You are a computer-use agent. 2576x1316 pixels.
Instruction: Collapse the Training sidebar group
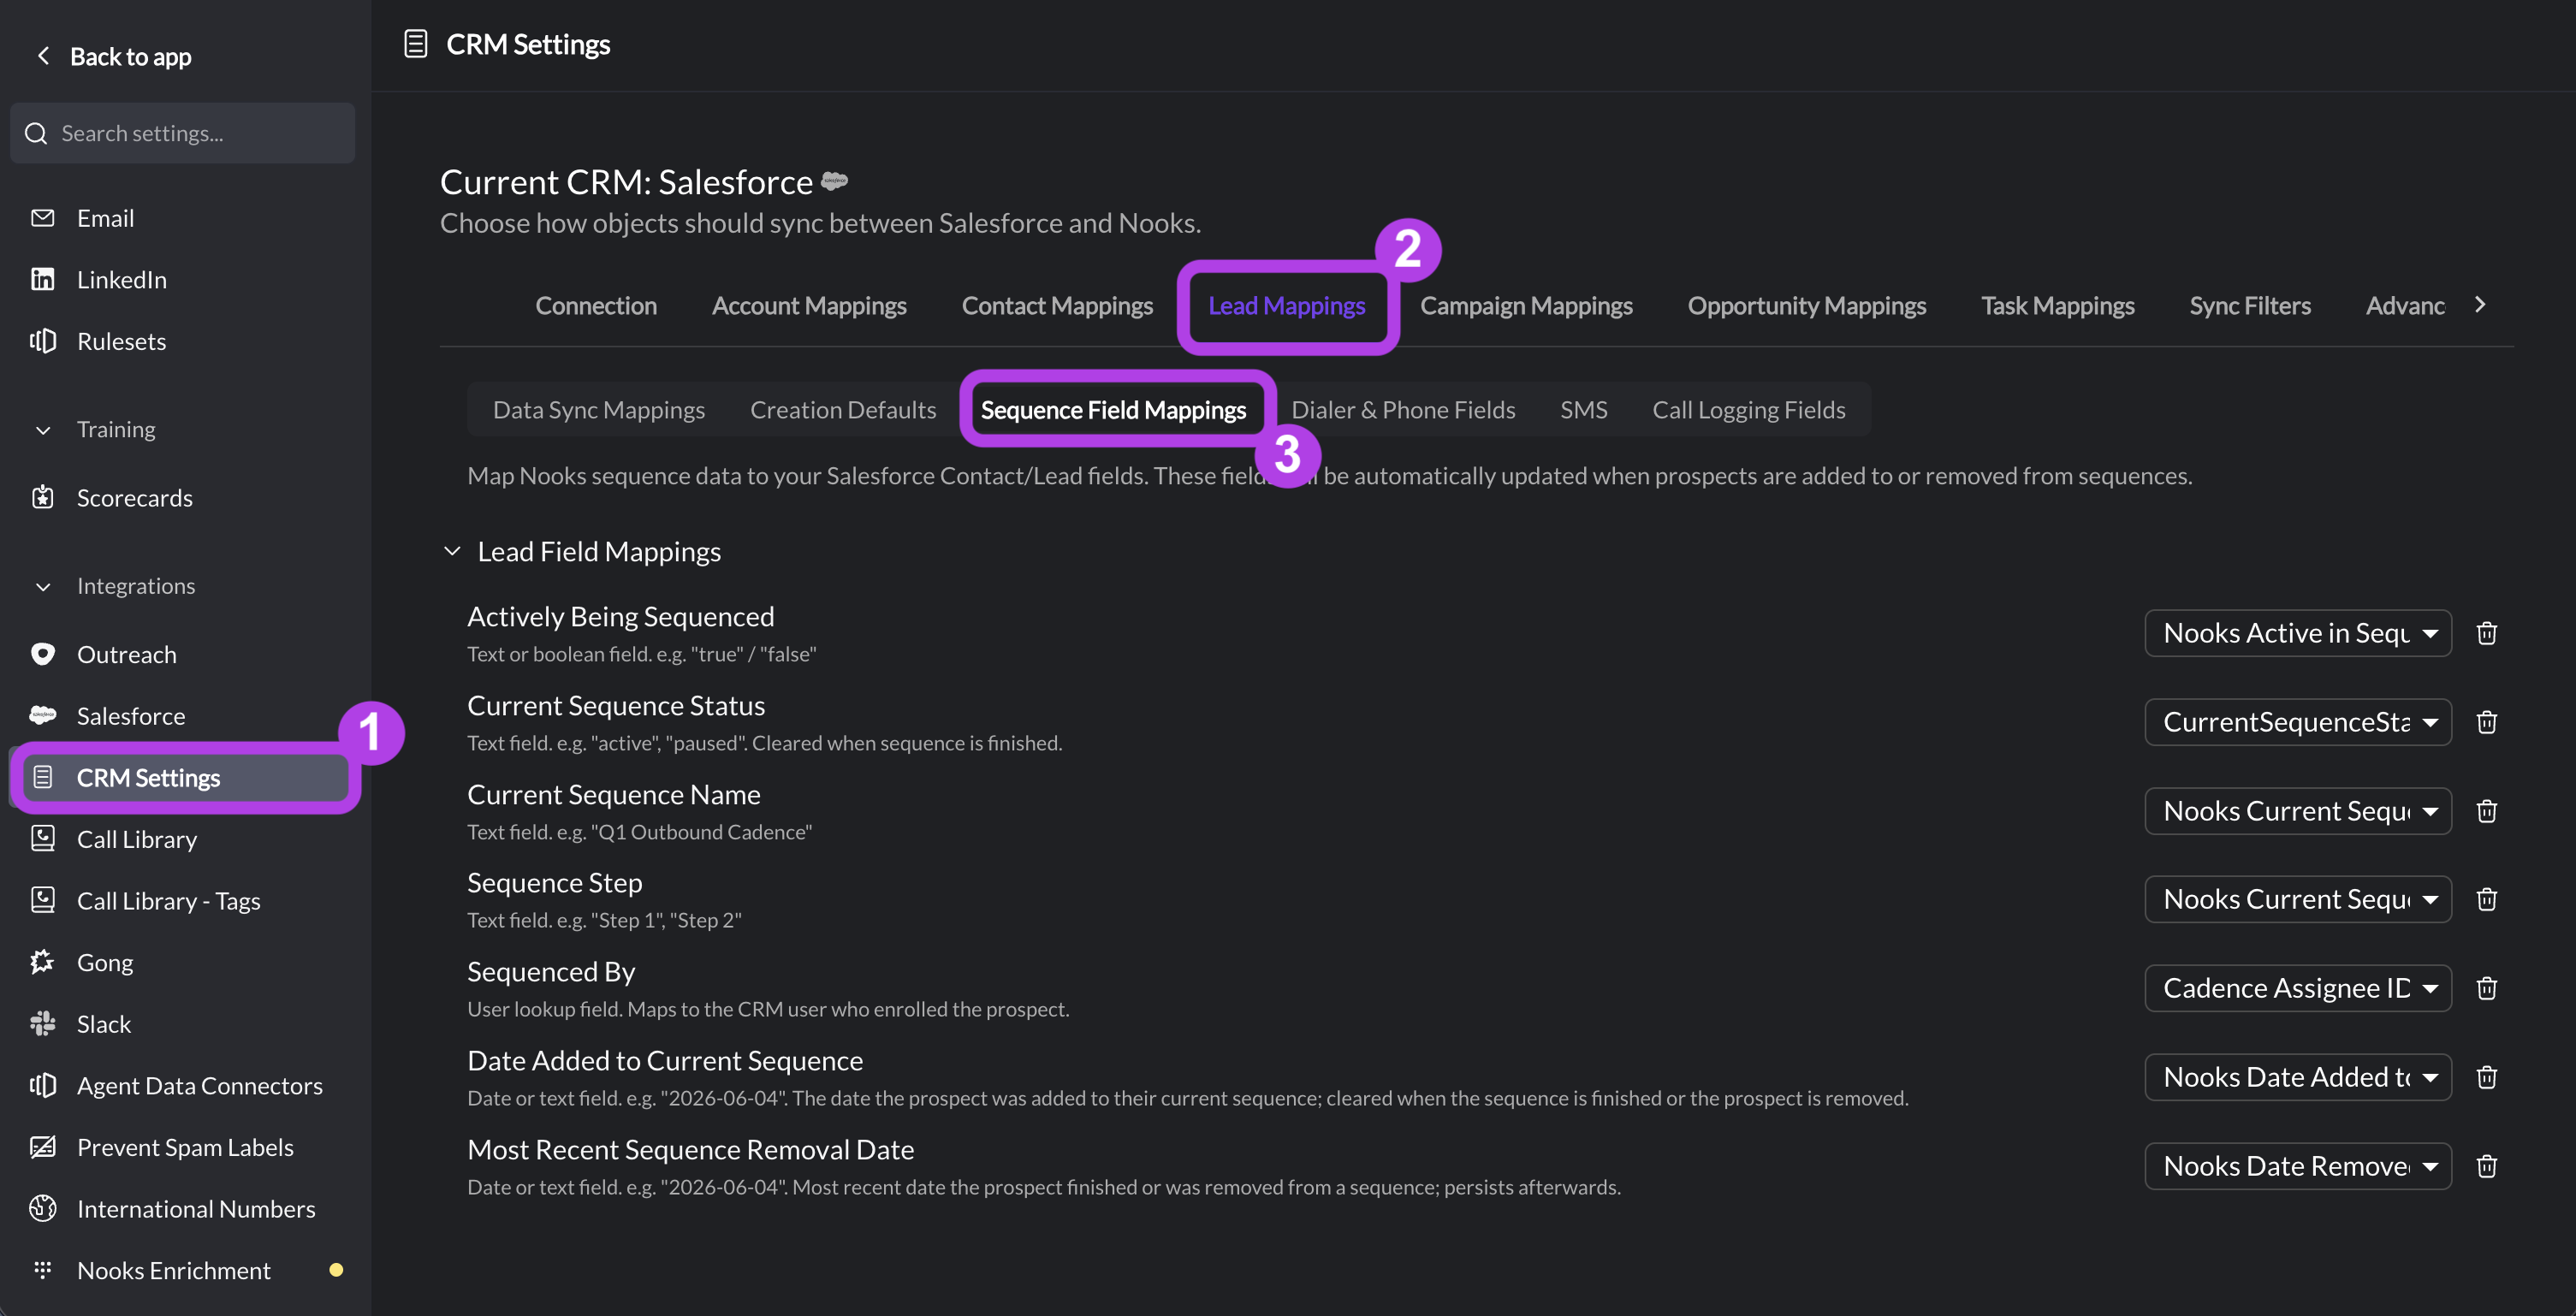[x=43, y=430]
